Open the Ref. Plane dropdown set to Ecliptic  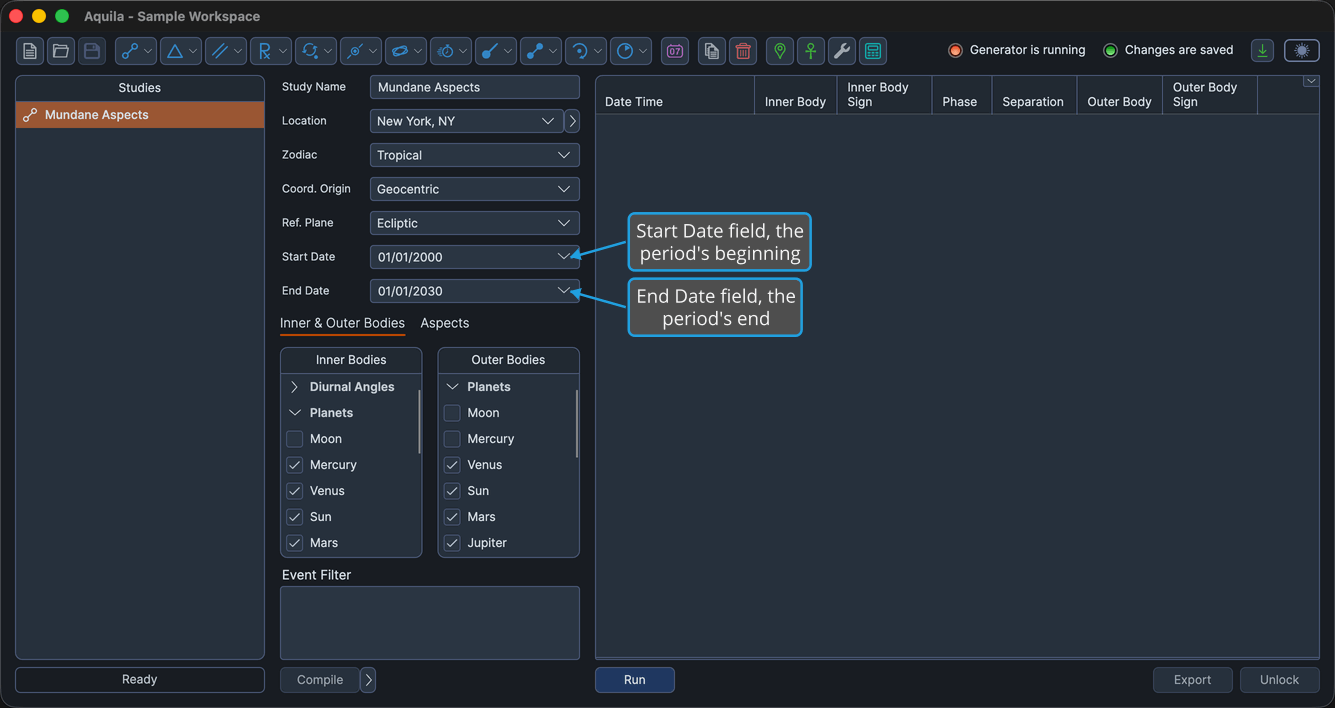(x=474, y=223)
